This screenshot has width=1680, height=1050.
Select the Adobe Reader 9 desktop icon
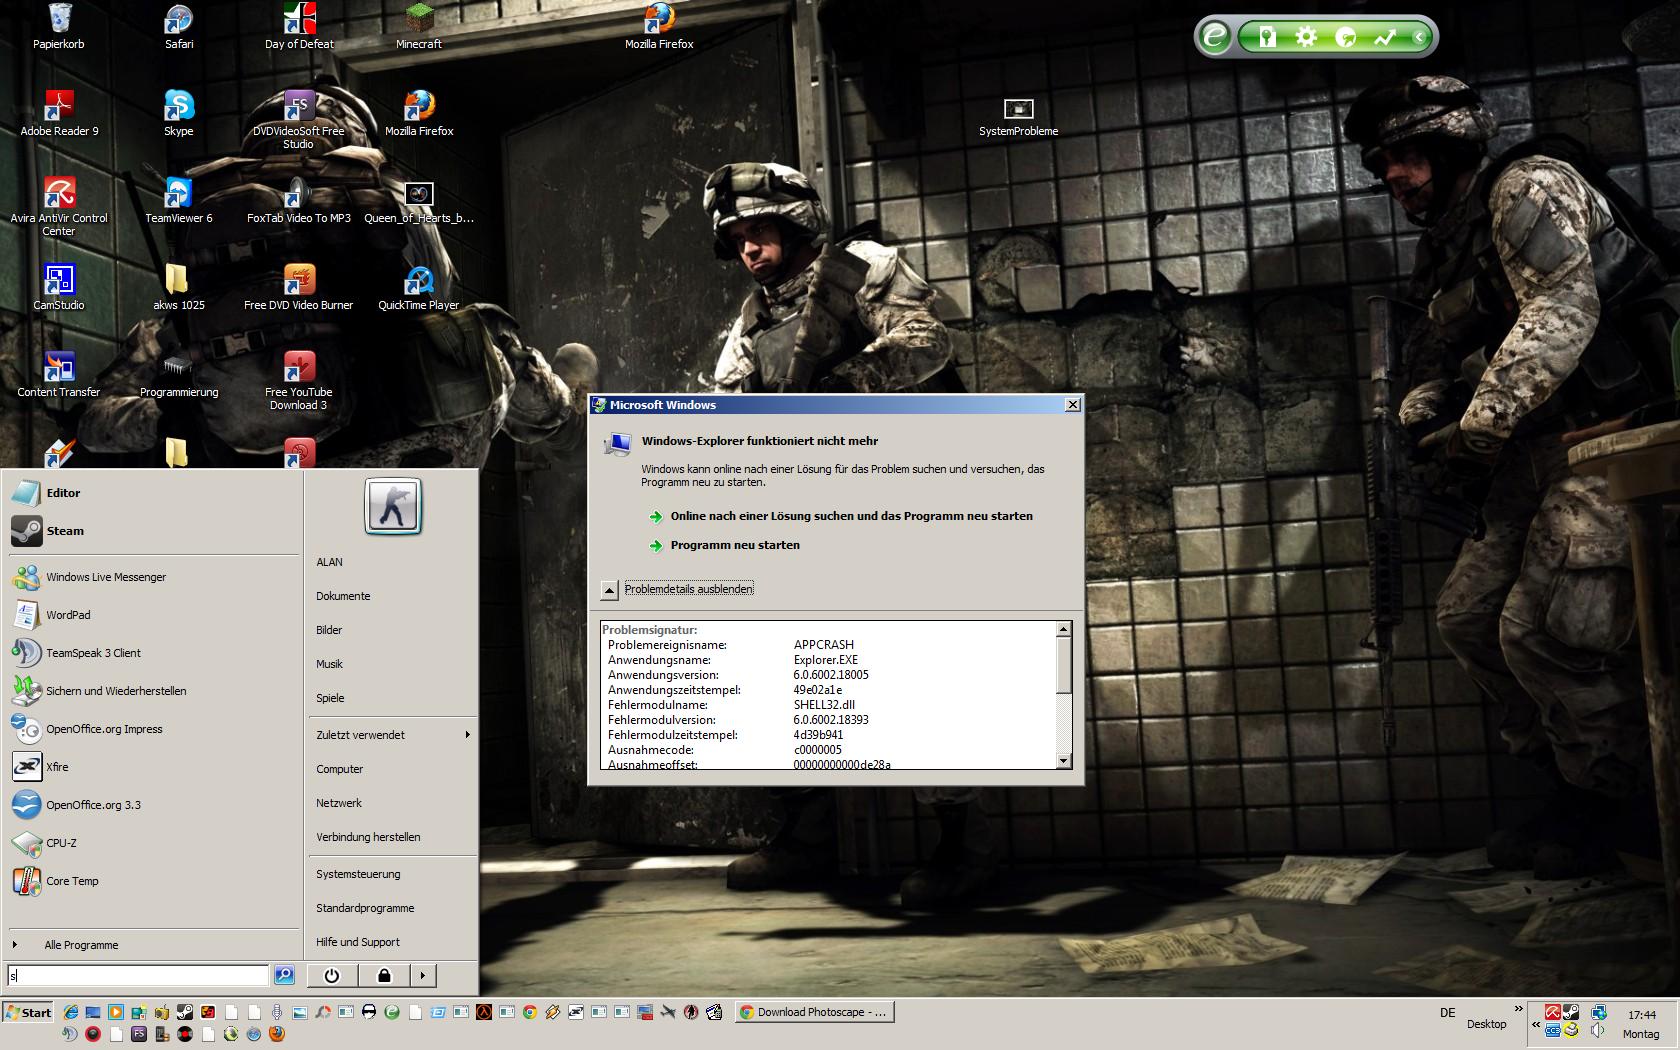click(x=59, y=113)
